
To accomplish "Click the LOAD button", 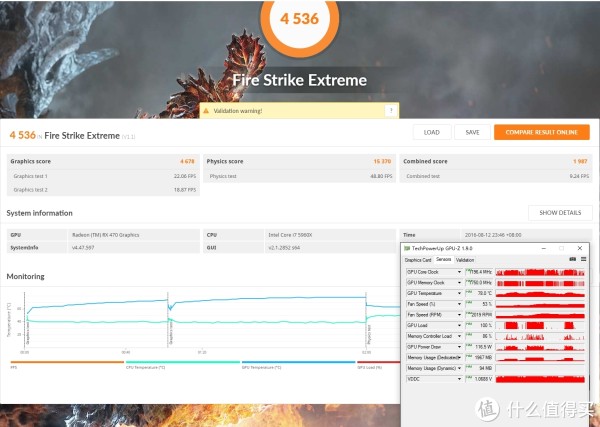I will pyautogui.click(x=432, y=132).
